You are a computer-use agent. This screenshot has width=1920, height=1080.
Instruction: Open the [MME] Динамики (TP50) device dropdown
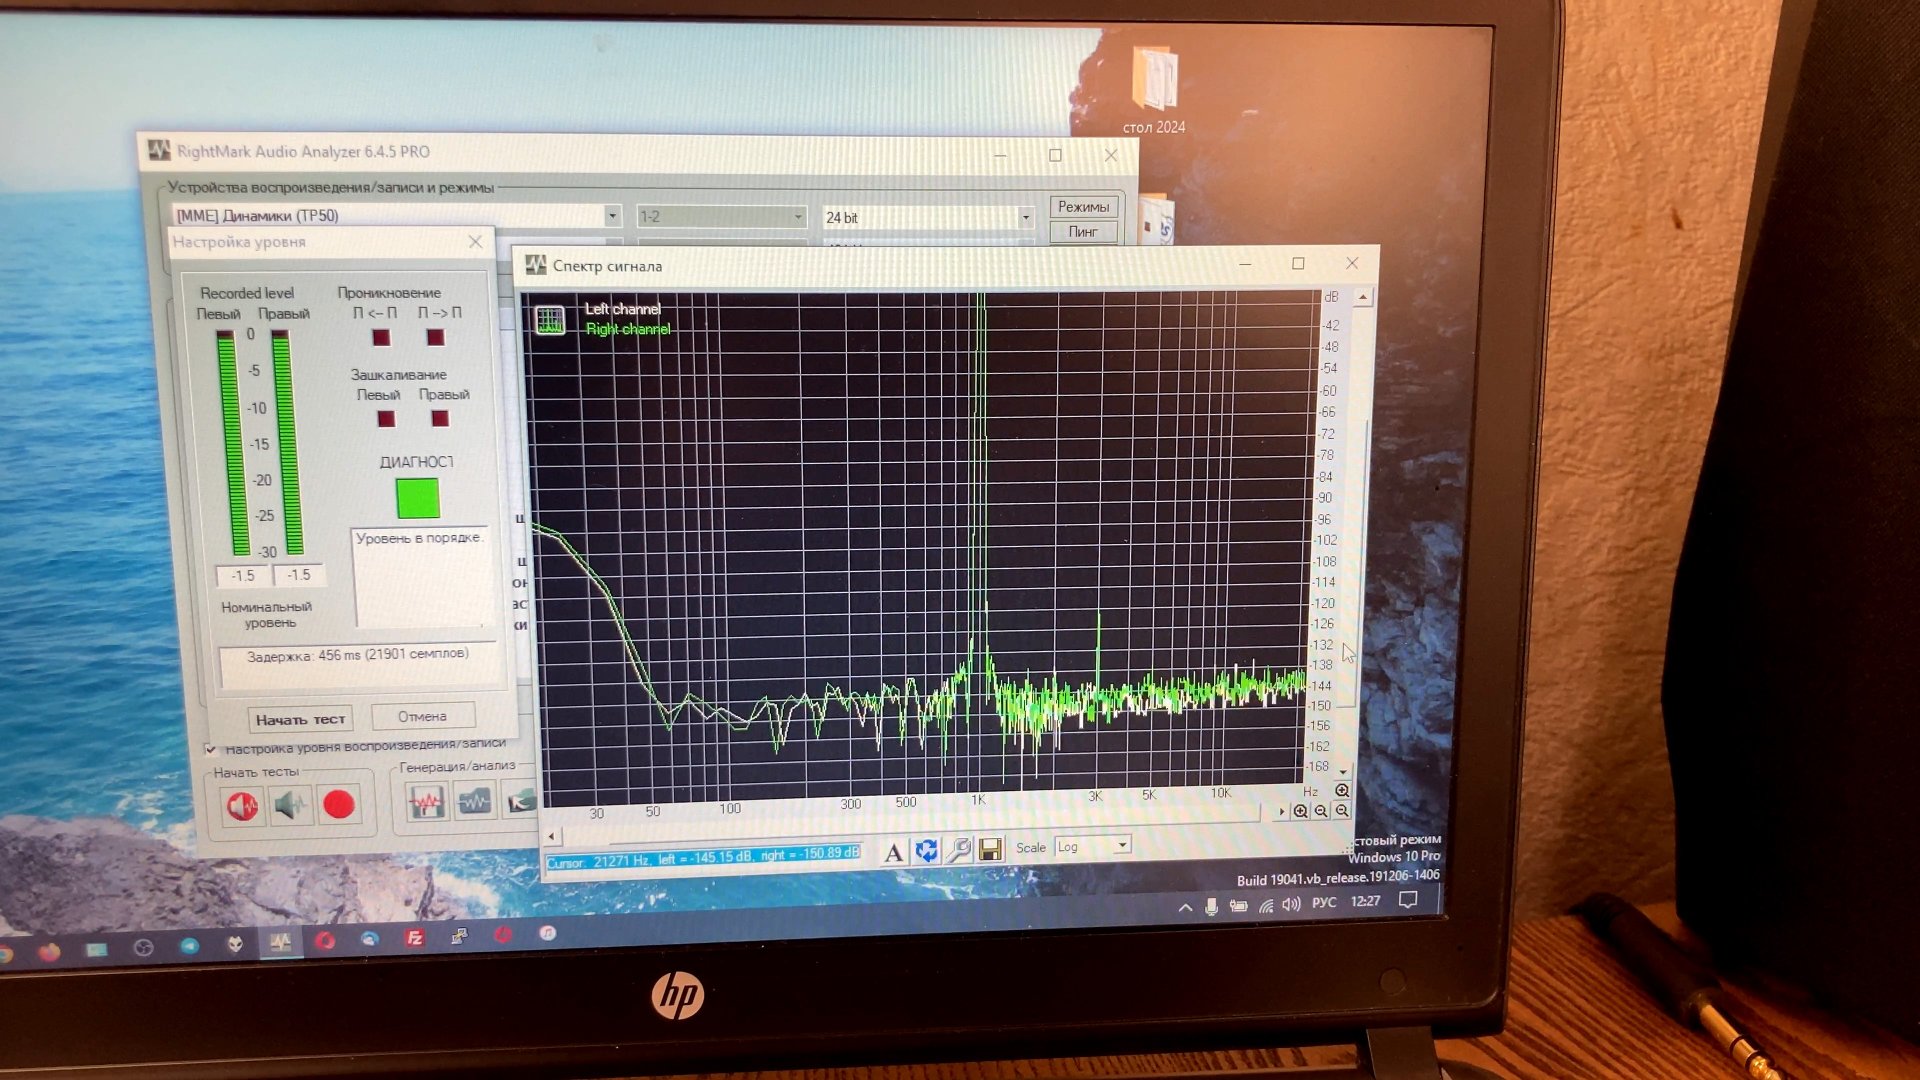[x=611, y=216]
